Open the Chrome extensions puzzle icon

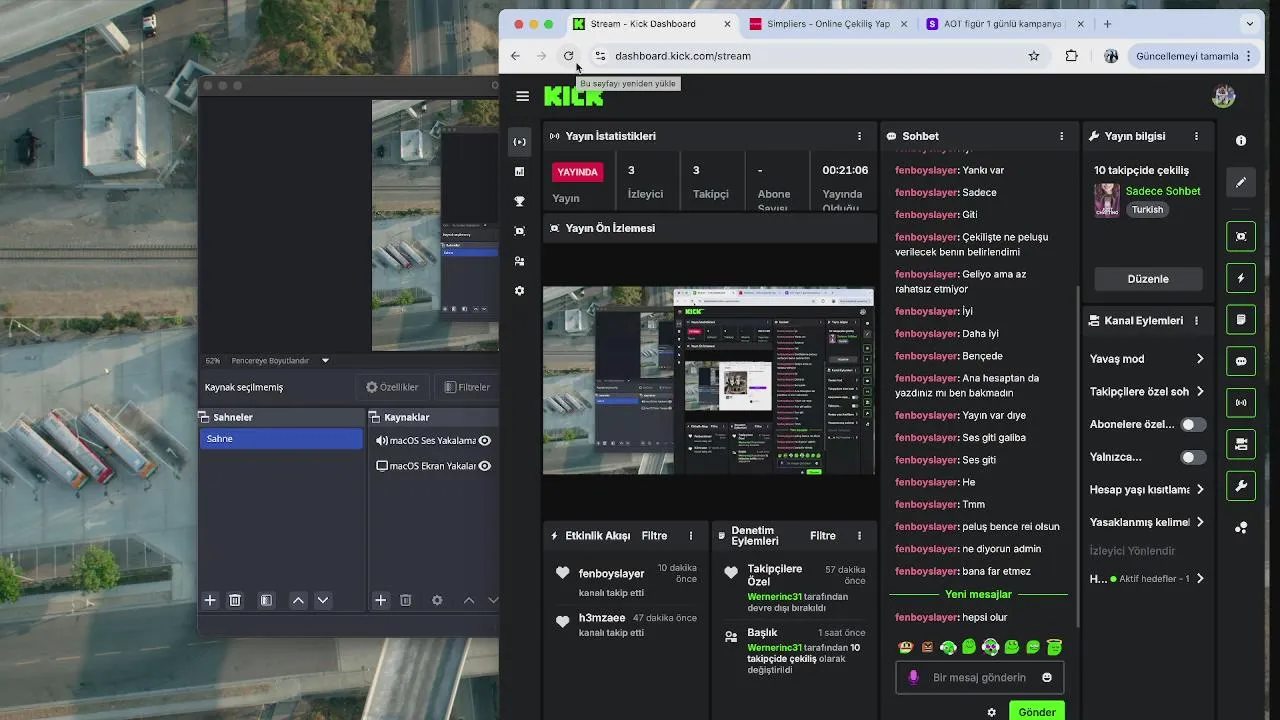click(1072, 56)
